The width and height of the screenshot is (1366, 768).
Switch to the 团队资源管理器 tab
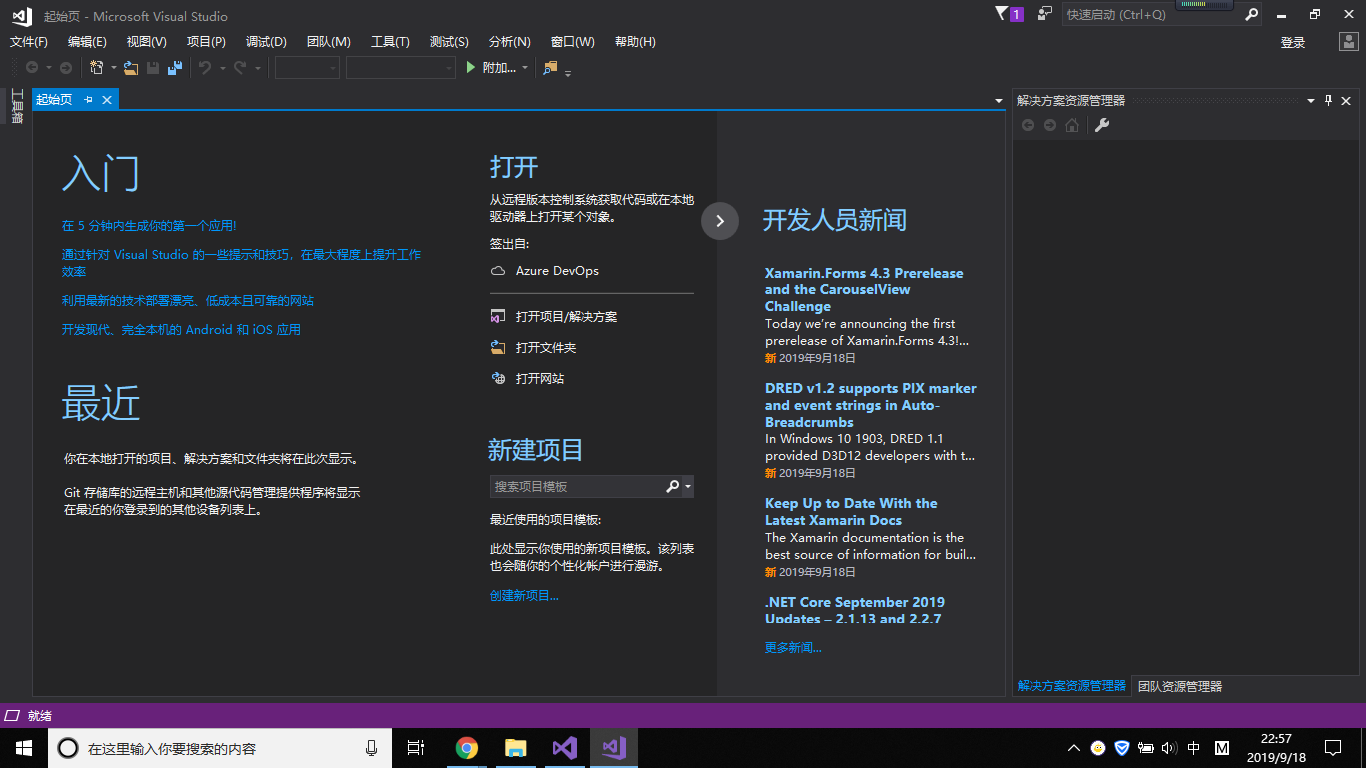click(x=1180, y=686)
